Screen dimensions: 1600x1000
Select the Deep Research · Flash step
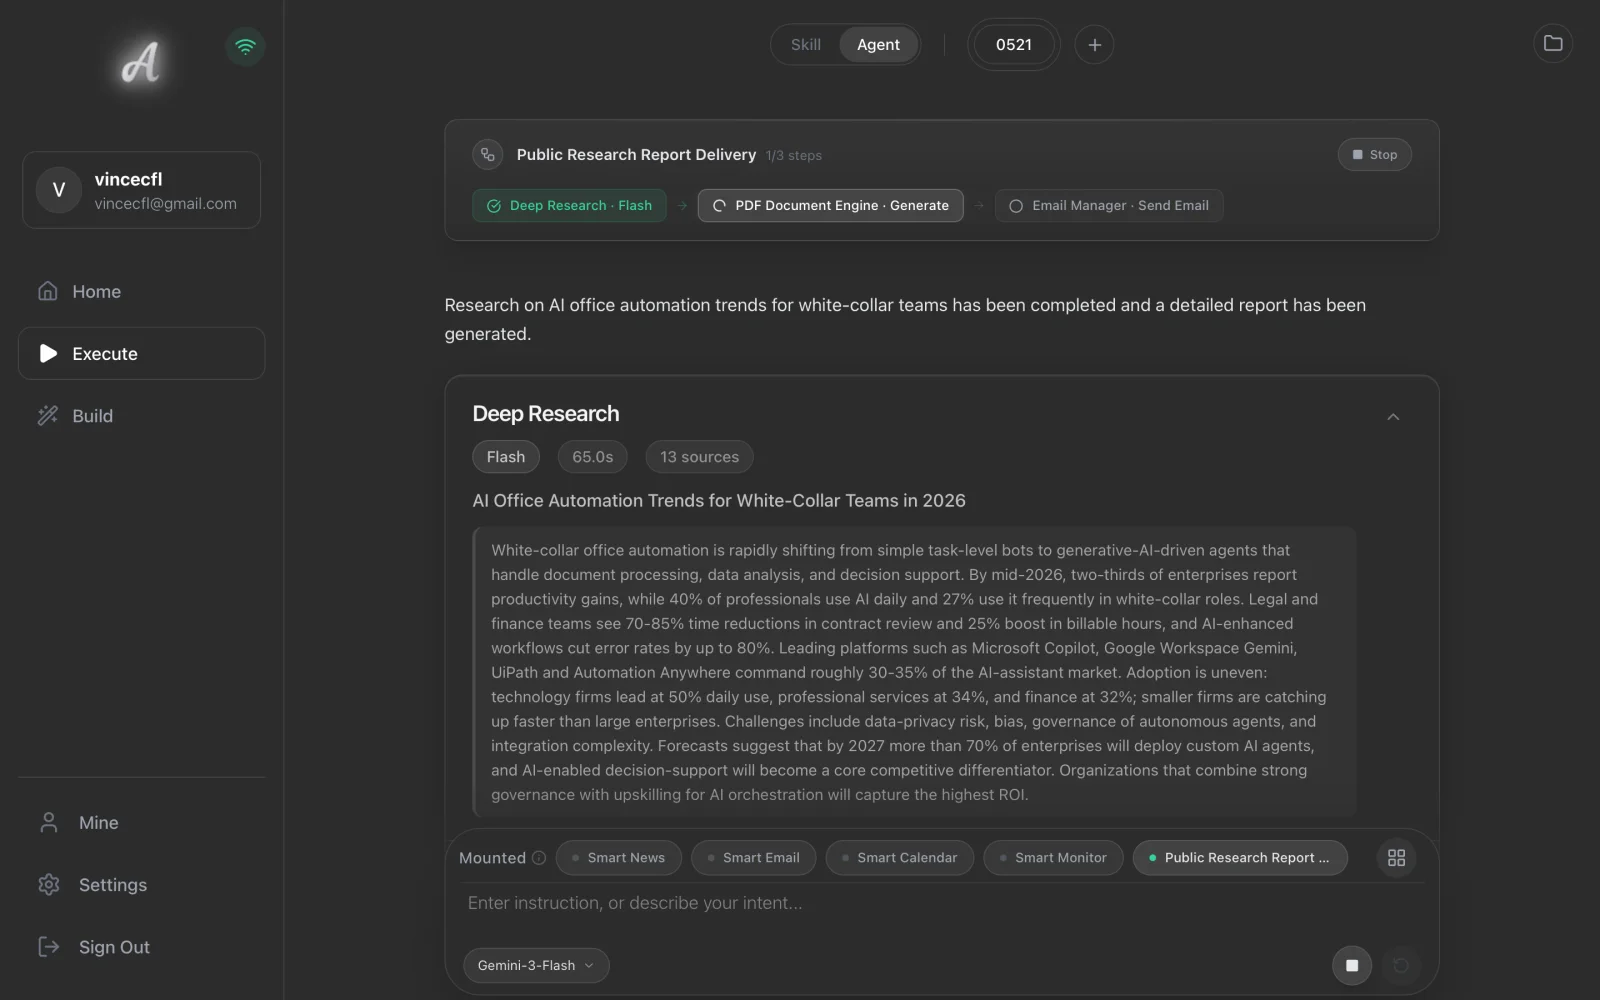tap(569, 206)
